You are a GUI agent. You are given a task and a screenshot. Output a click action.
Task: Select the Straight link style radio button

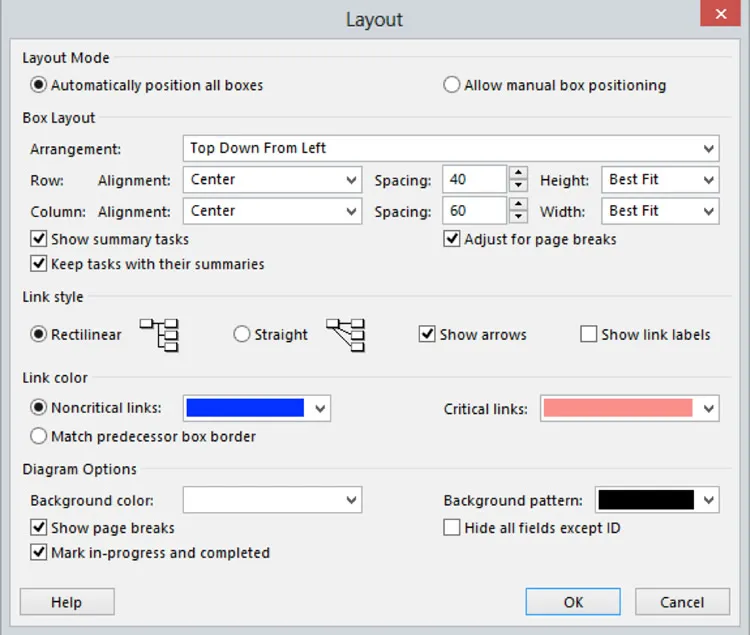(x=242, y=335)
